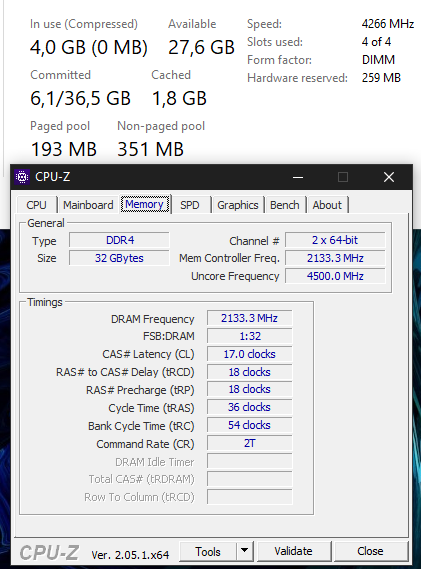Viewport: 421px width, 569px height.
Task: Open the About tab
Action: click(327, 205)
